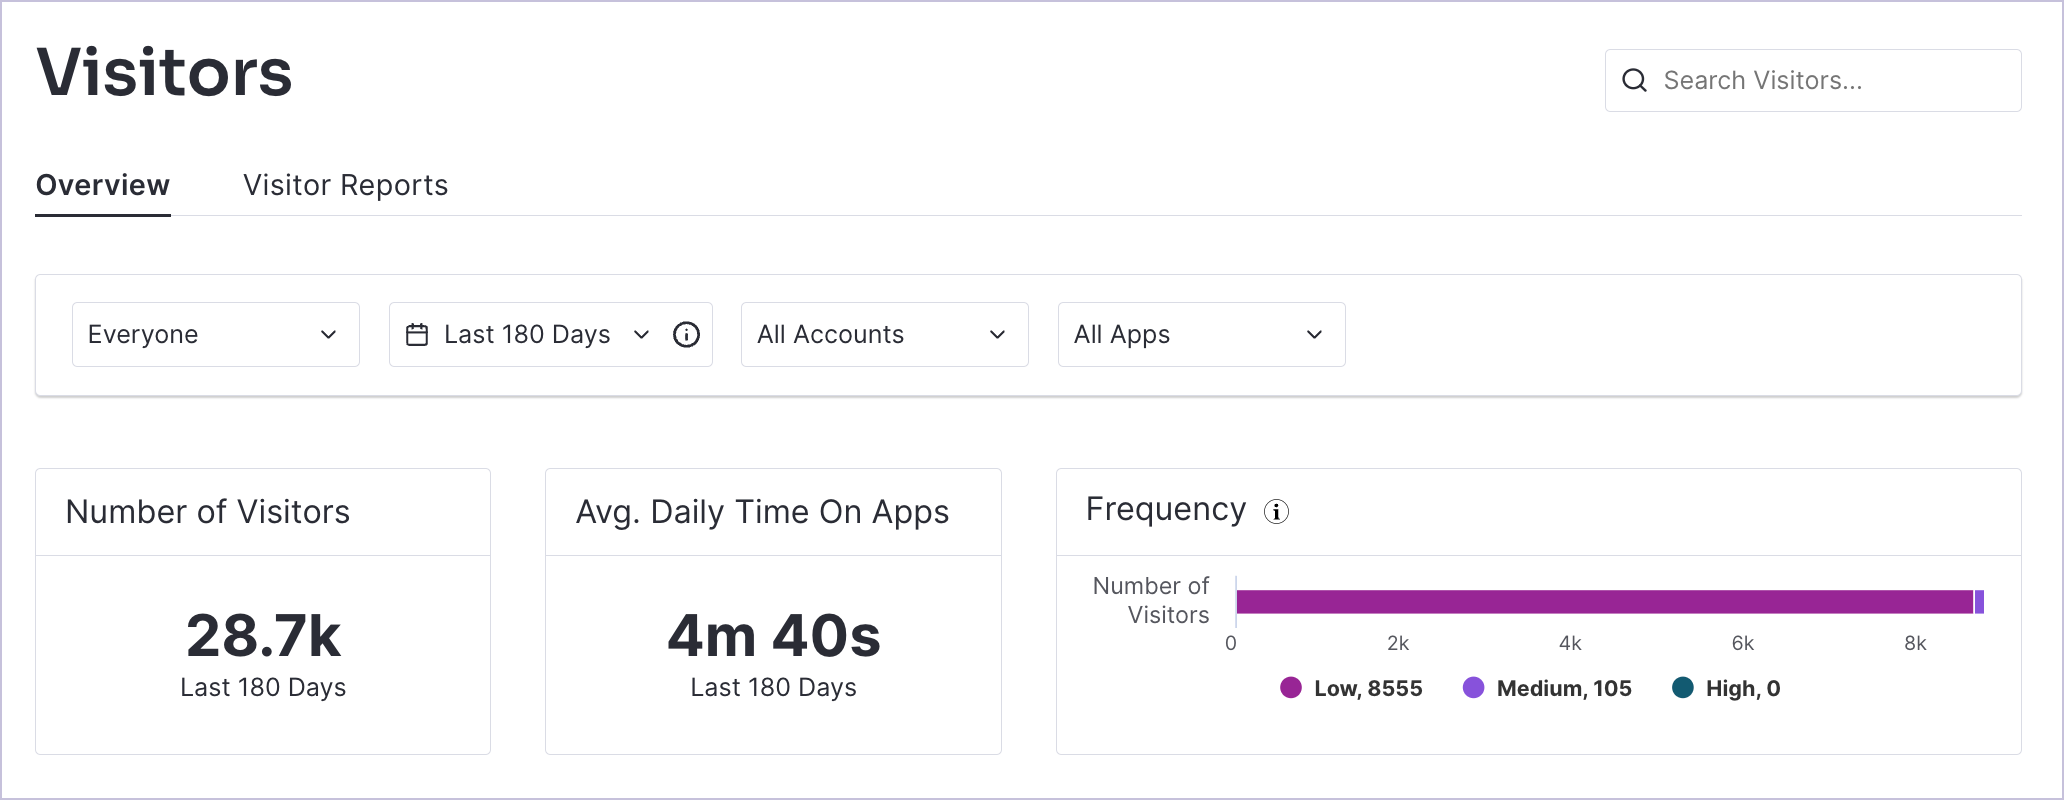This screenshot has height=800, width=2064.
Task: Toggle the Medium frequency legend dot
Action: click(x=1473, y=688)
